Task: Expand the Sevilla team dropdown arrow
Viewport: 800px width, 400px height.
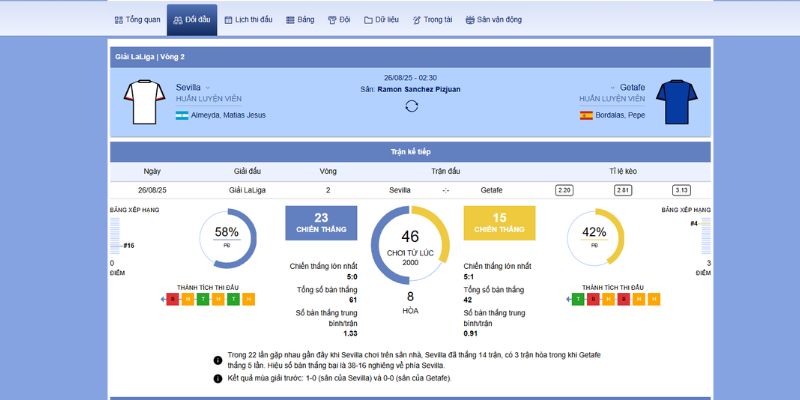Action: point(208,88)
